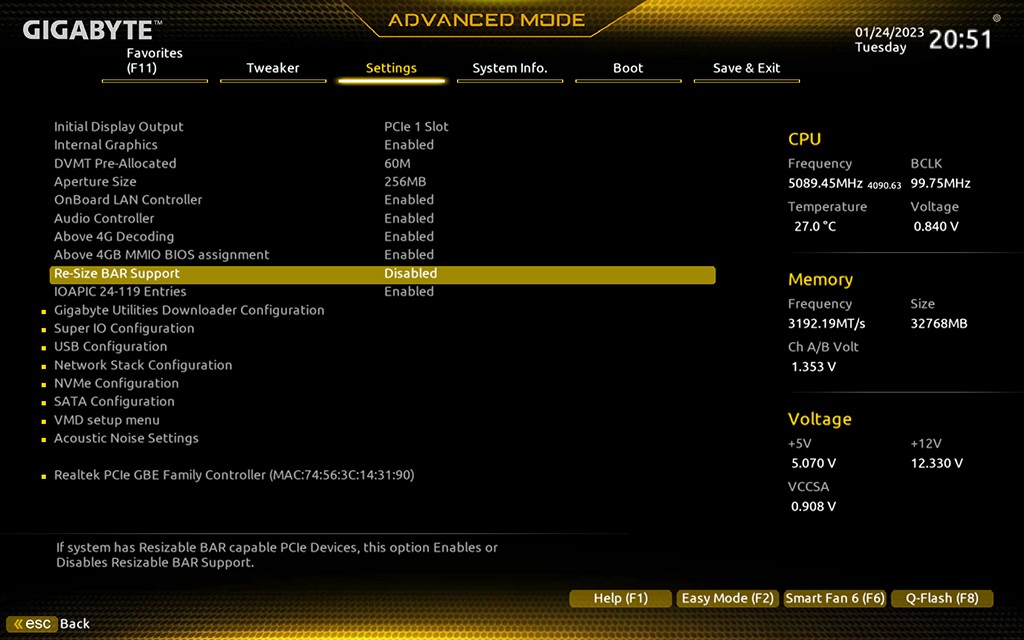Screen dimensions: 1024x640
Task: Open NVMe Configuration submenu
Action: 116,383
